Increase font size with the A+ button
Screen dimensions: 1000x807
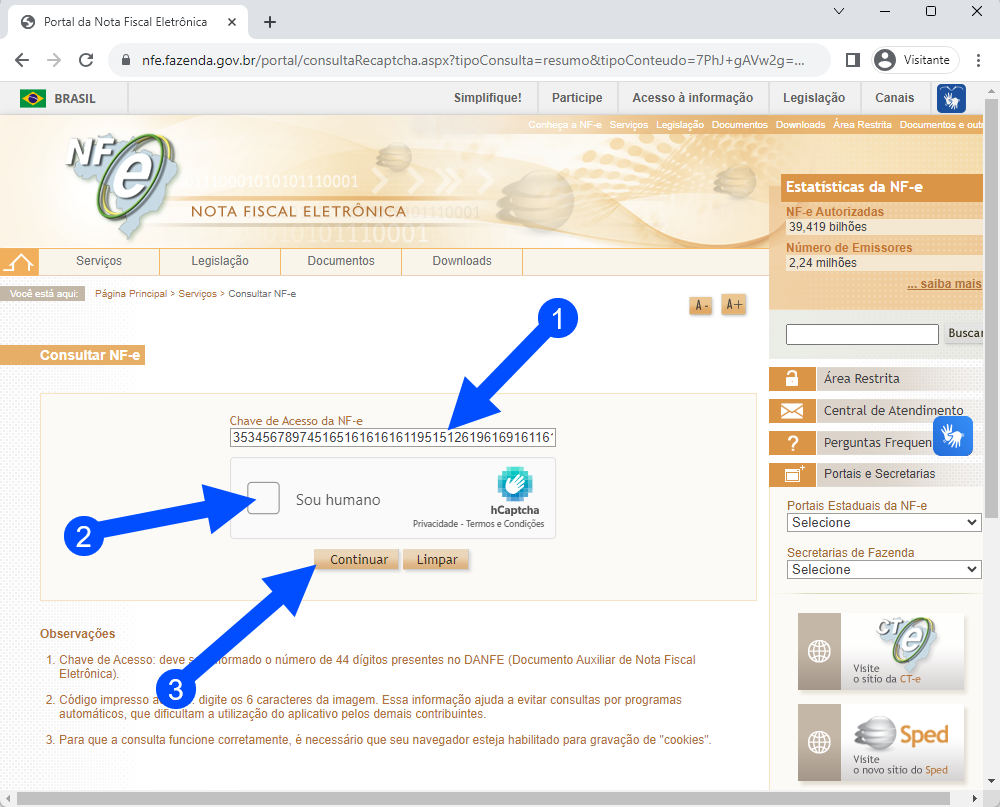tap(733, 305)
